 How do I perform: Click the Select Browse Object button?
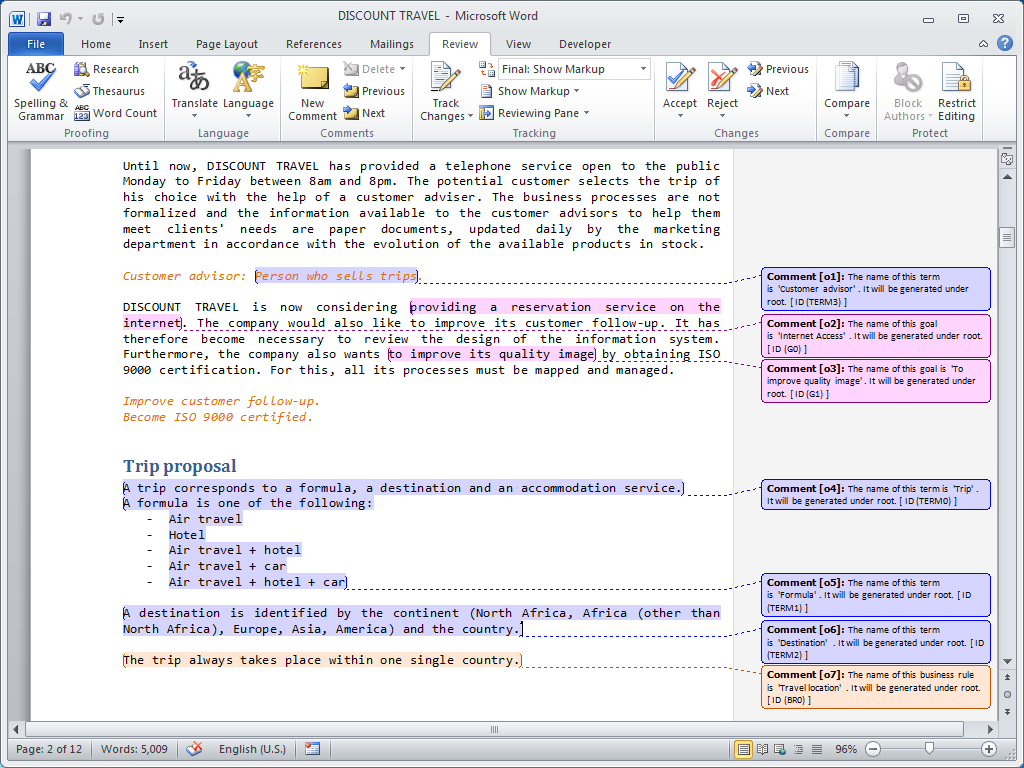click(1007, 694)
